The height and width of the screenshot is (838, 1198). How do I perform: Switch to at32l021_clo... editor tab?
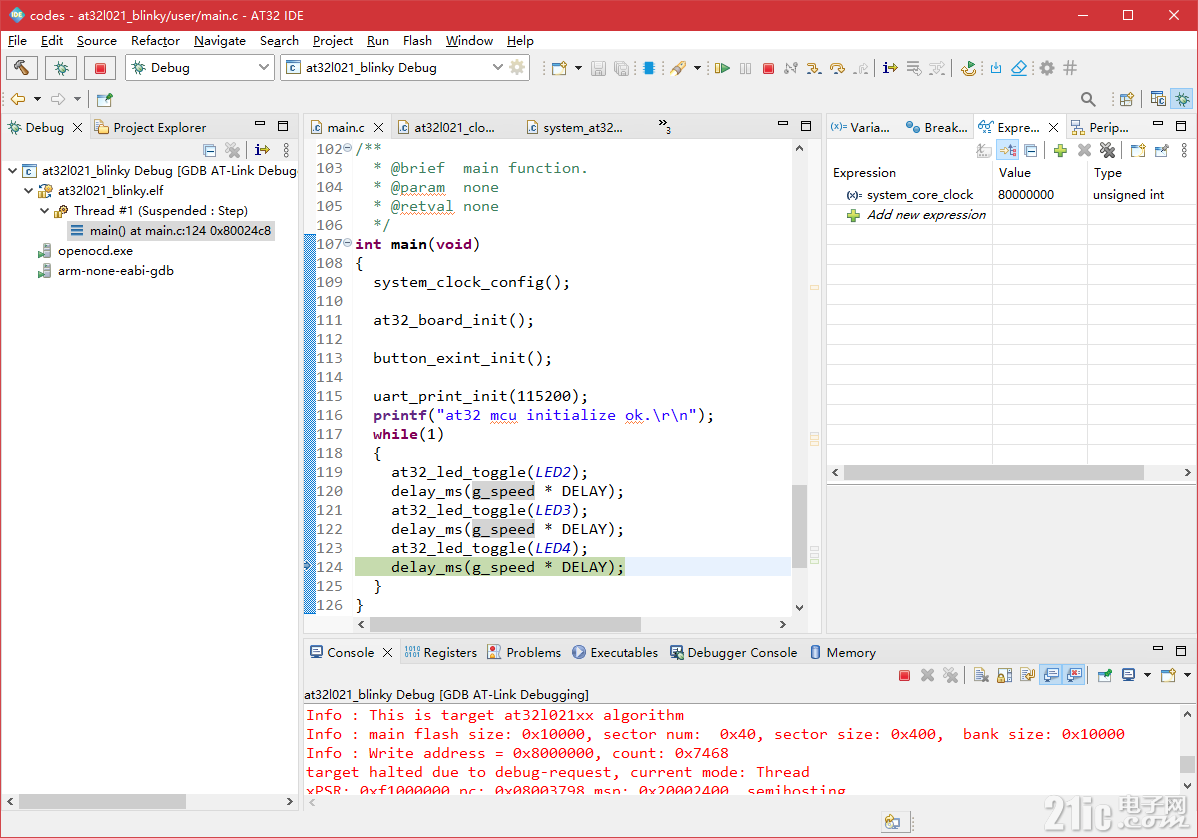coord(446,128)
